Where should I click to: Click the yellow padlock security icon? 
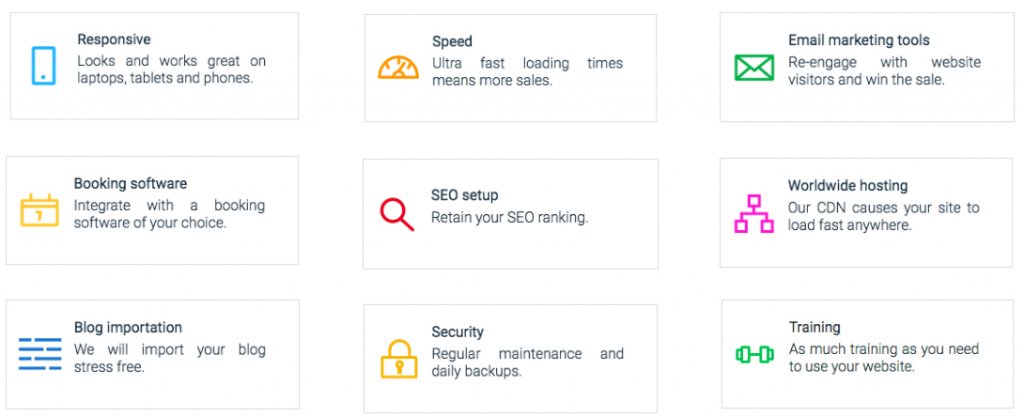click(x=398, y=359)
